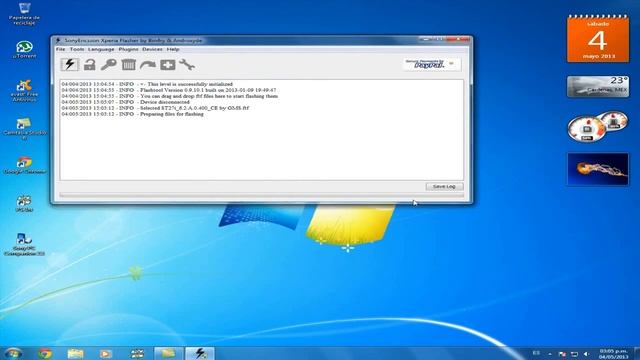Screen dimensions: 640x360
Task: Click the wrench icon in toolbar
Action: [x=187, y=64]
